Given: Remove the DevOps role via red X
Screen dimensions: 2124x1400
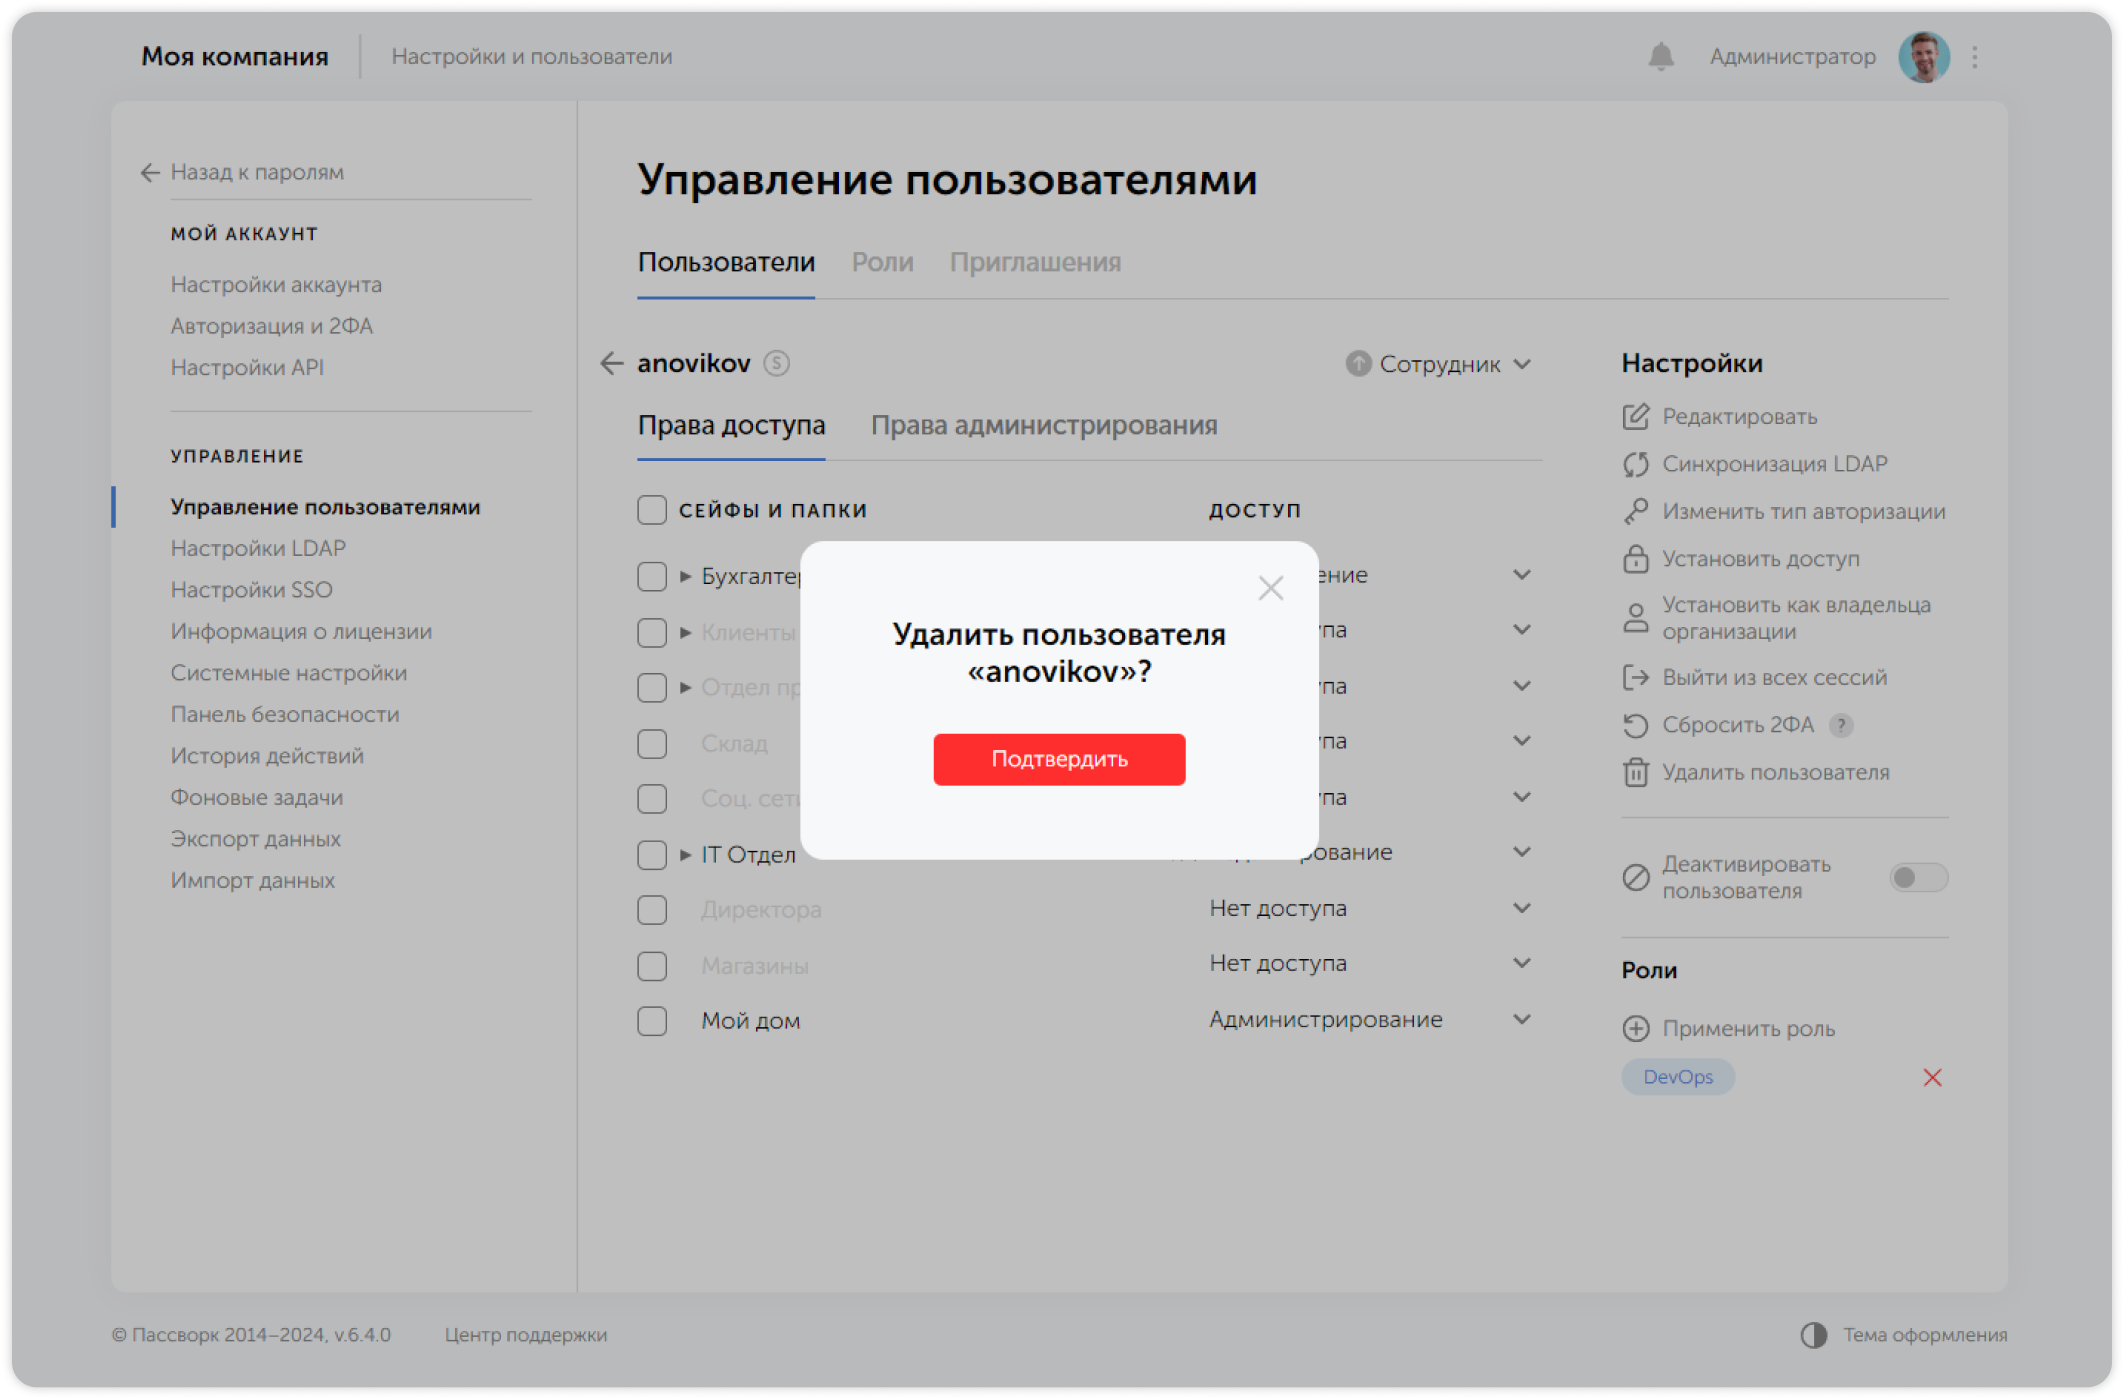Looking at the screenshot, I should (1933, 1077).
